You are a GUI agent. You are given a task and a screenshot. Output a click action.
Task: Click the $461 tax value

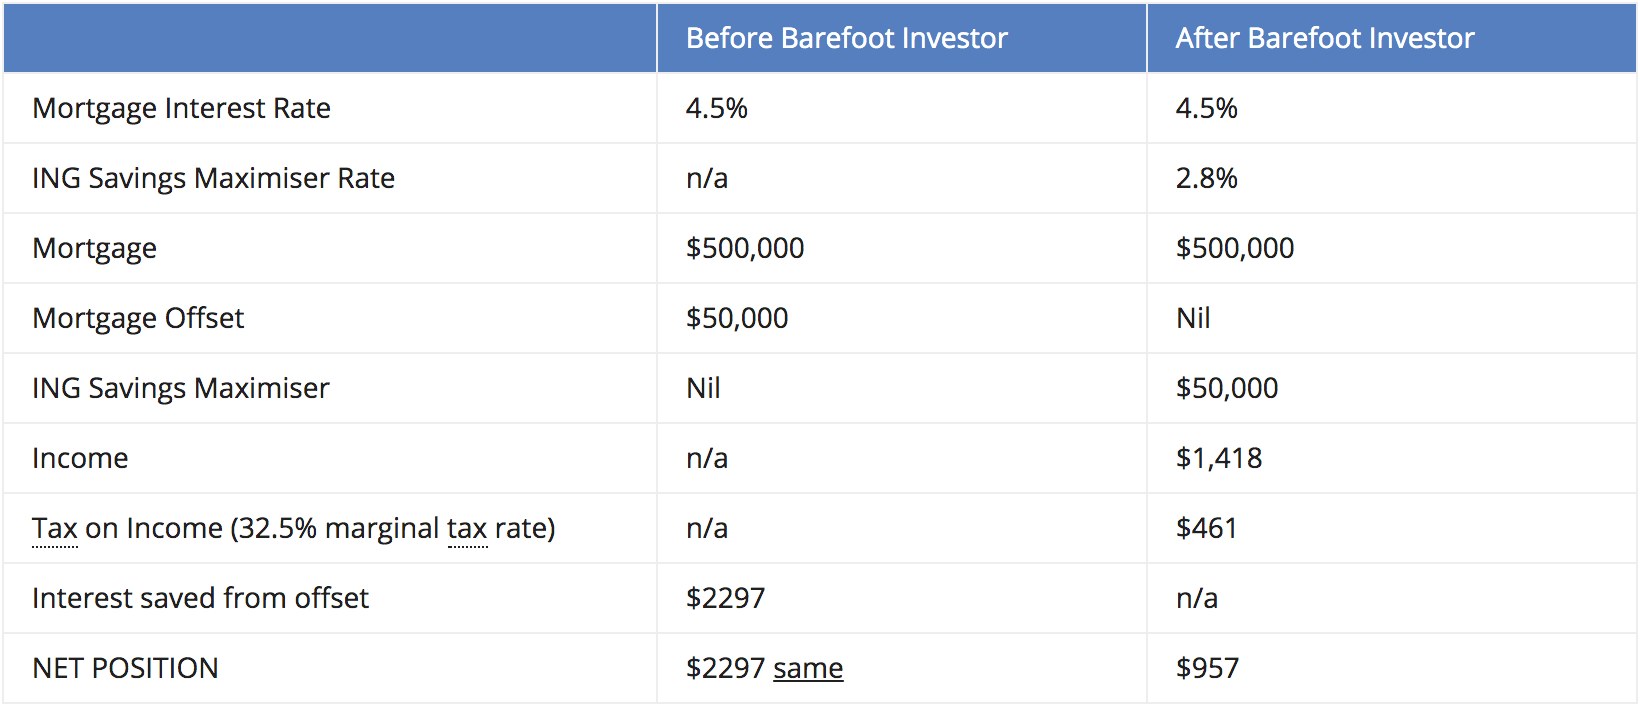tap(1206, 528)
